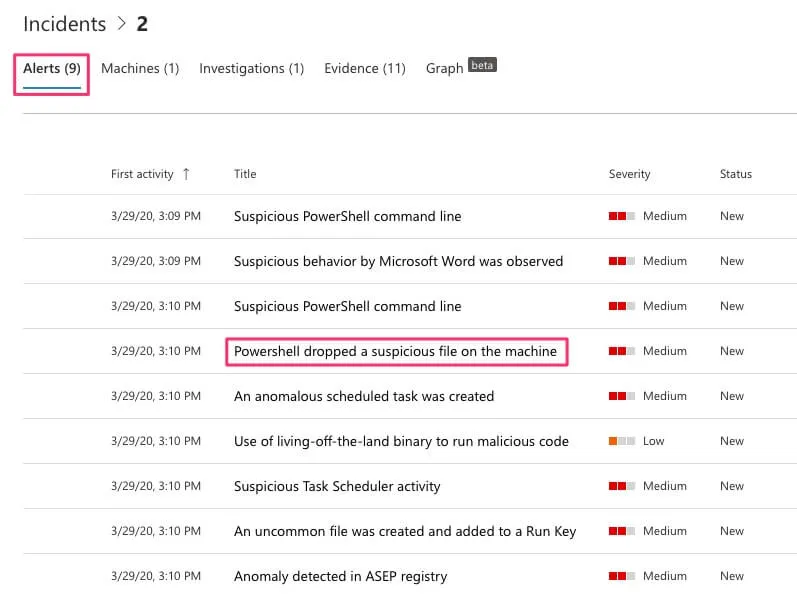Click the Low severity indicator bars
The image size is (797, 602).
[x=621, y=441]
